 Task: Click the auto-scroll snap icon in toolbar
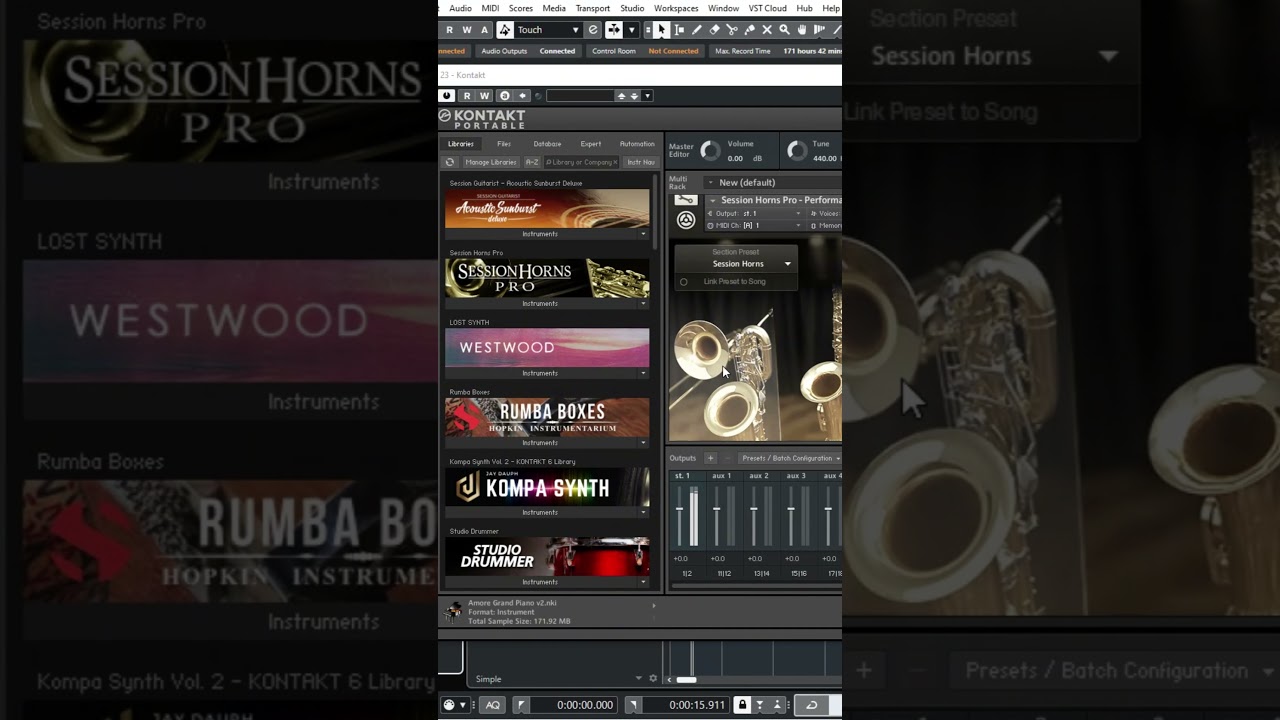(x=614, y=30)
